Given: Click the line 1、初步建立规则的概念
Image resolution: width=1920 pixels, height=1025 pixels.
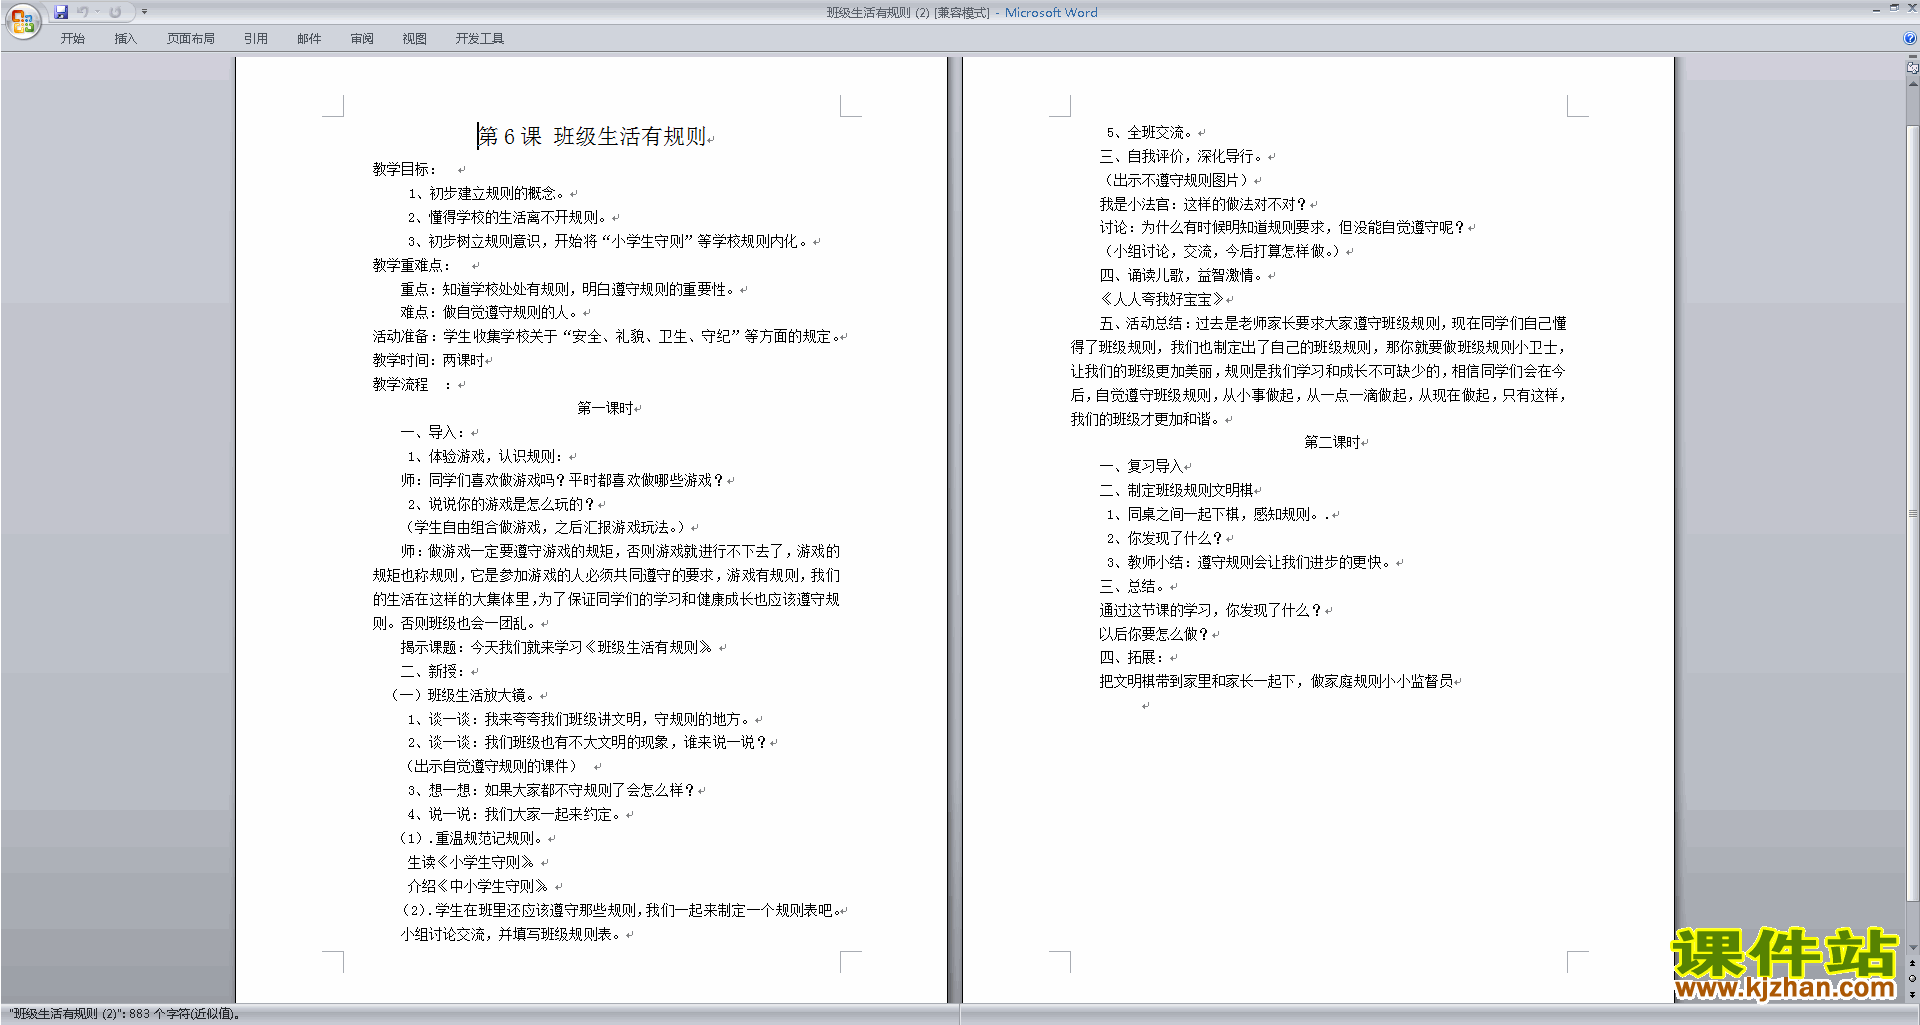Looking at the screenshot, I should [487, 193].
